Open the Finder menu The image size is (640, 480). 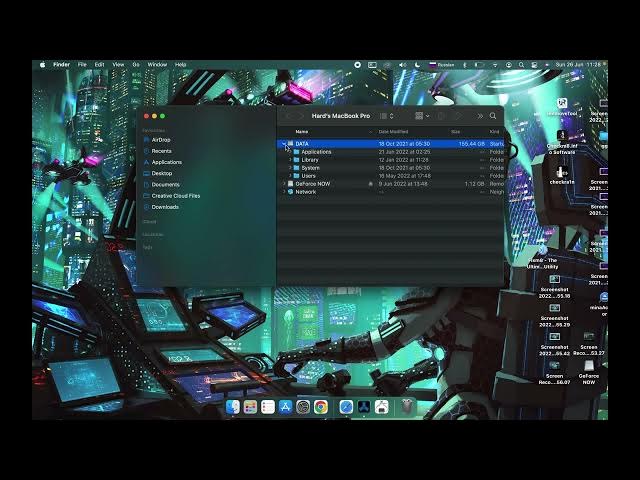[x=61, y=64]
